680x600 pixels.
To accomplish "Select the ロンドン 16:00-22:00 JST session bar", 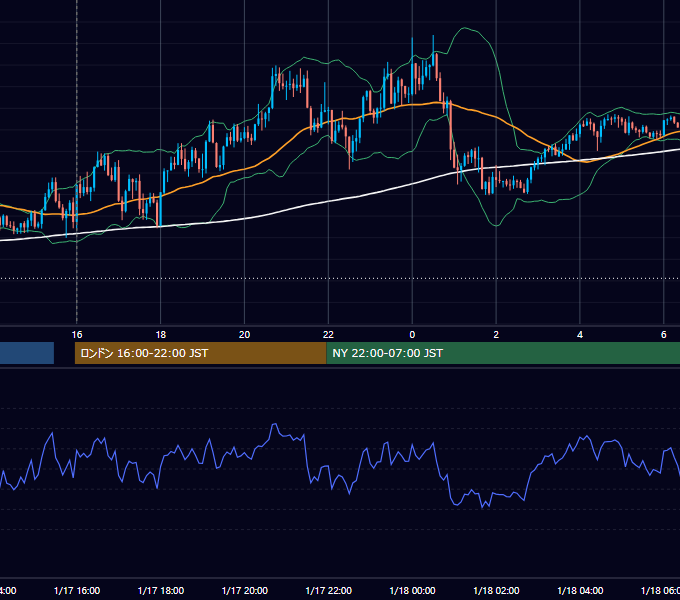I will pyautogui.click(x=200, y=353).
